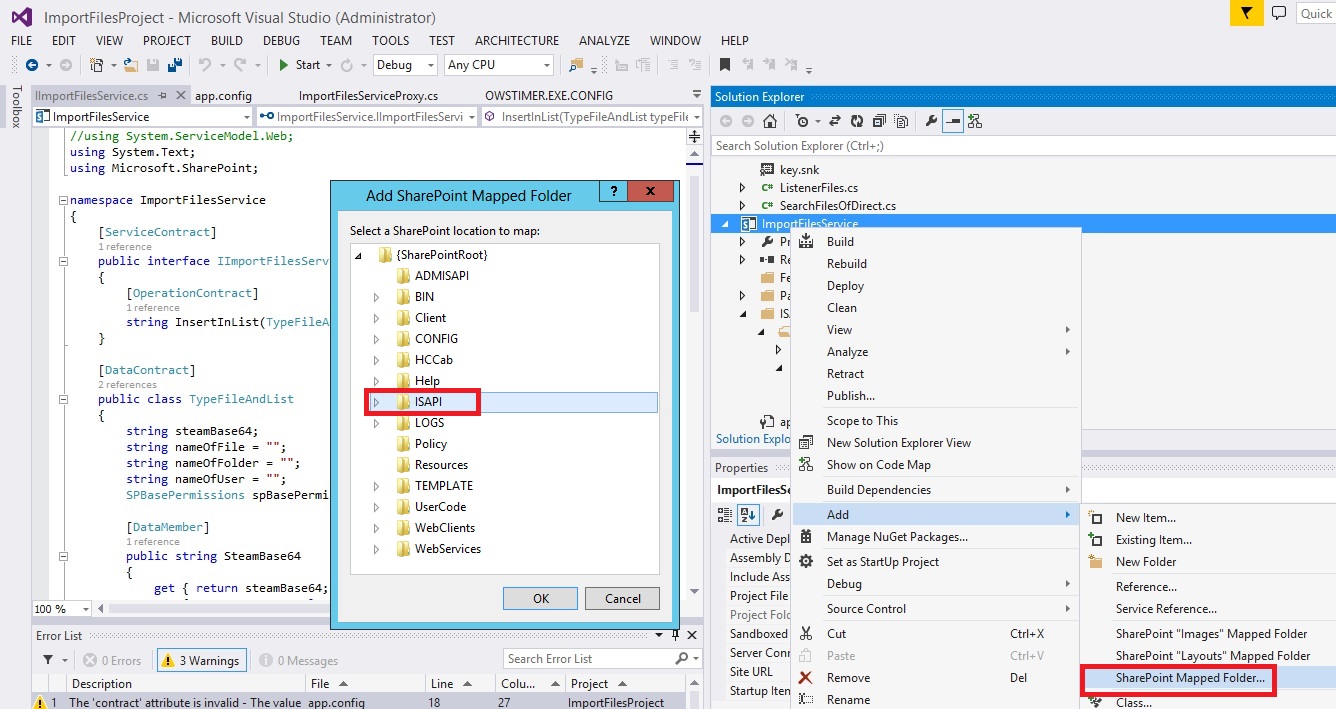Click the View Class Diagram icon

[x=975, y=121]
